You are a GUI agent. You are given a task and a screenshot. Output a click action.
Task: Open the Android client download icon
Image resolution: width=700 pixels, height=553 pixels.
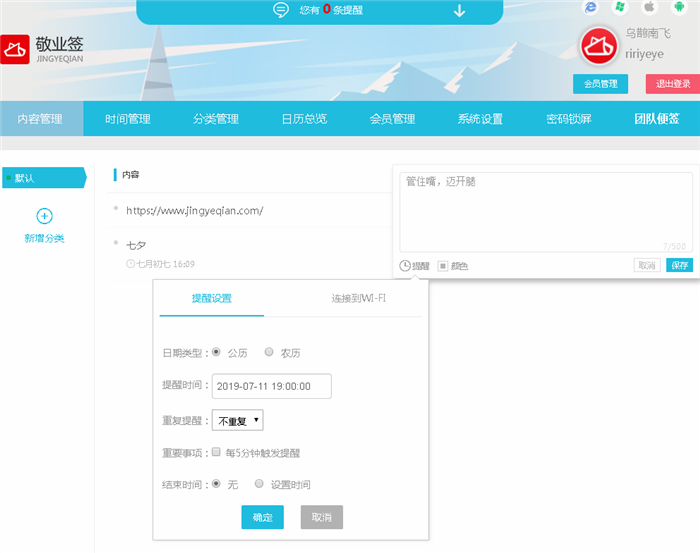coord(679,7)
